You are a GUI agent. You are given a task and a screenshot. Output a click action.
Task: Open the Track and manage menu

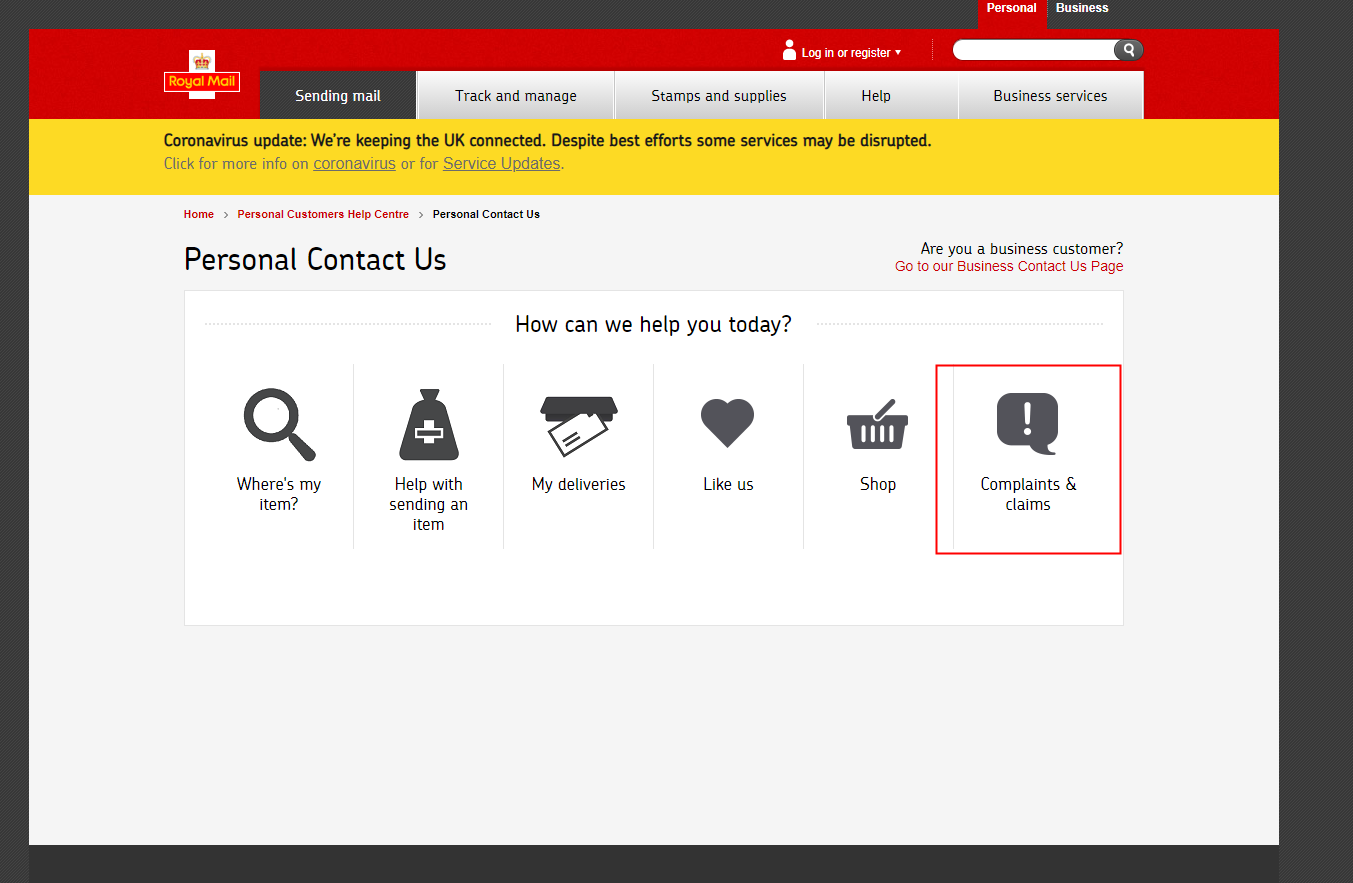coord(515,96)
